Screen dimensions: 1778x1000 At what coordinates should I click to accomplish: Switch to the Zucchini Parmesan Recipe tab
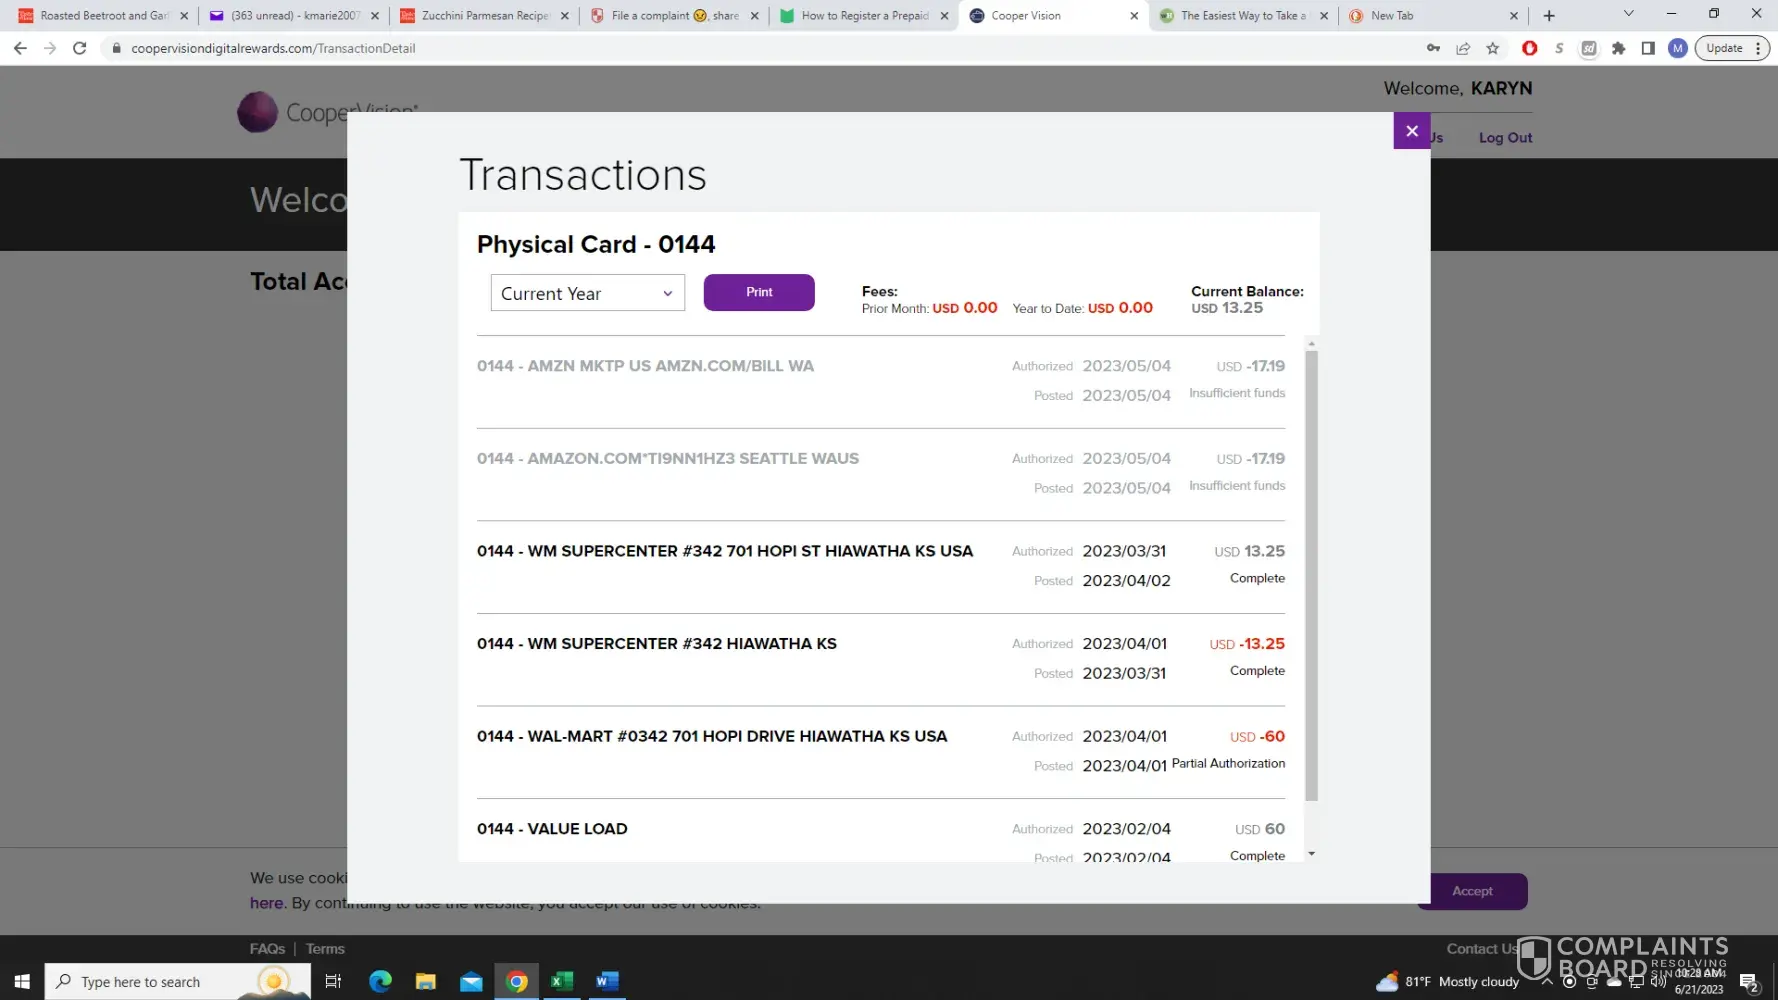[485, 16]
